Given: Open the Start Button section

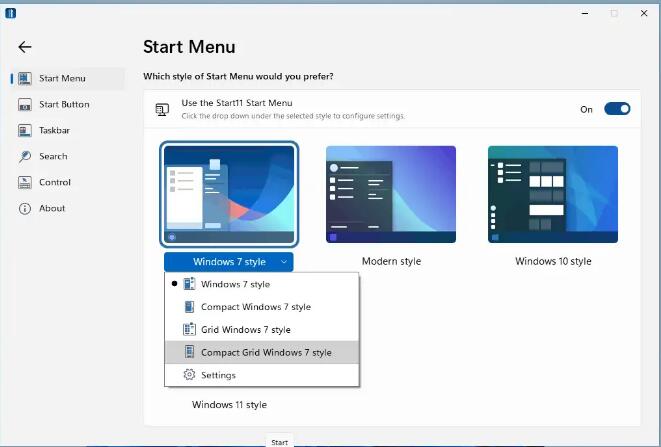Looking at the screenshot, I should [68, 105].
